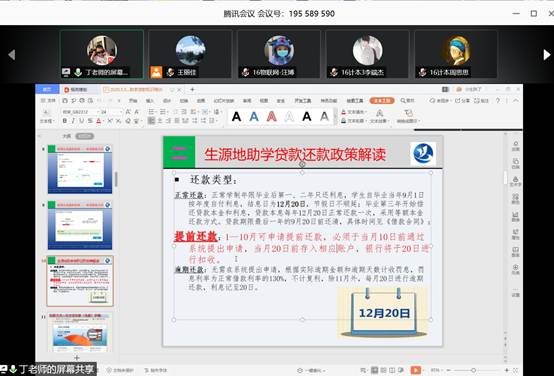
Task: Collapse the ribbon with the chevron
Action: click(515, 101)
